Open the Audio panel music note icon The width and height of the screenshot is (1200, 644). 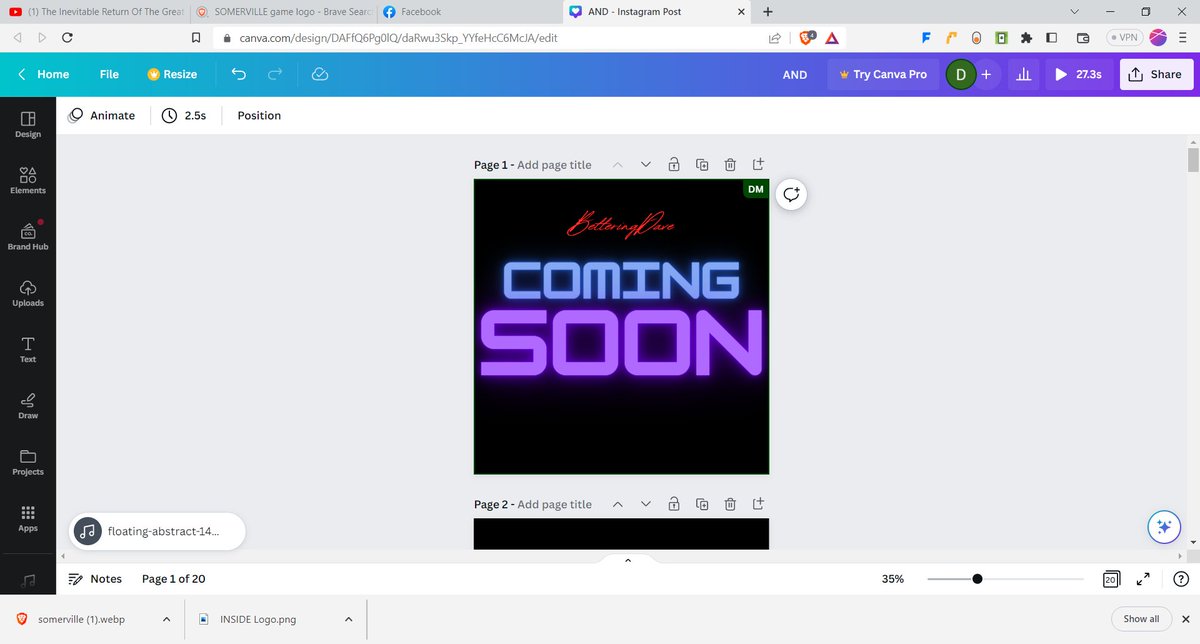(x=28, y=578)
